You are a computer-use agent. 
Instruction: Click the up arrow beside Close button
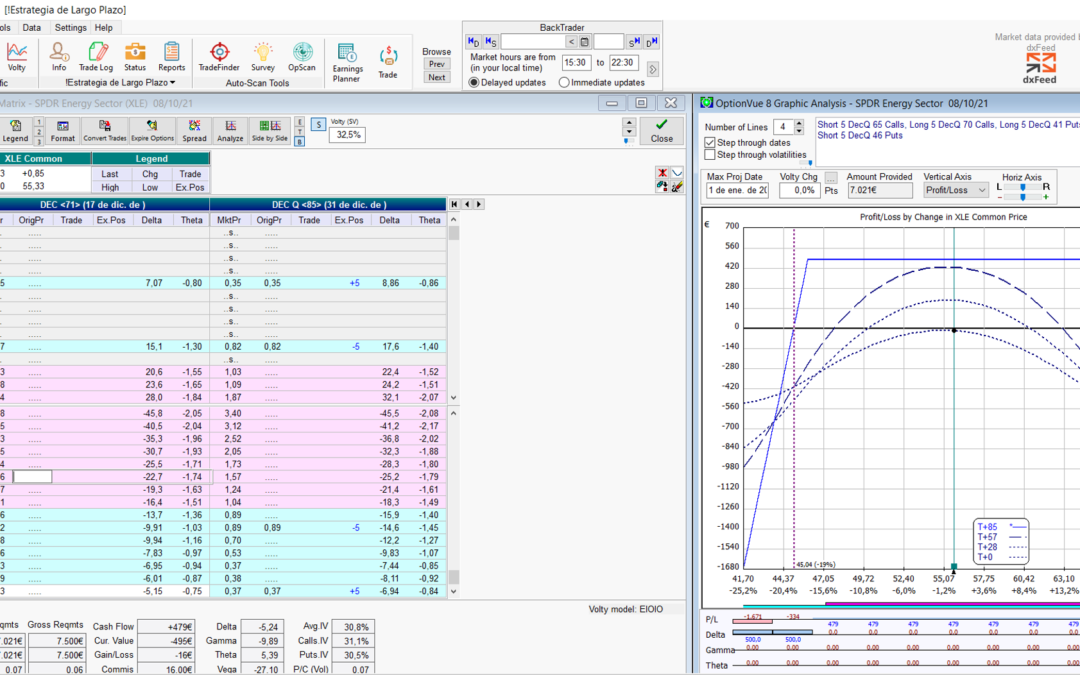point(629,122)
